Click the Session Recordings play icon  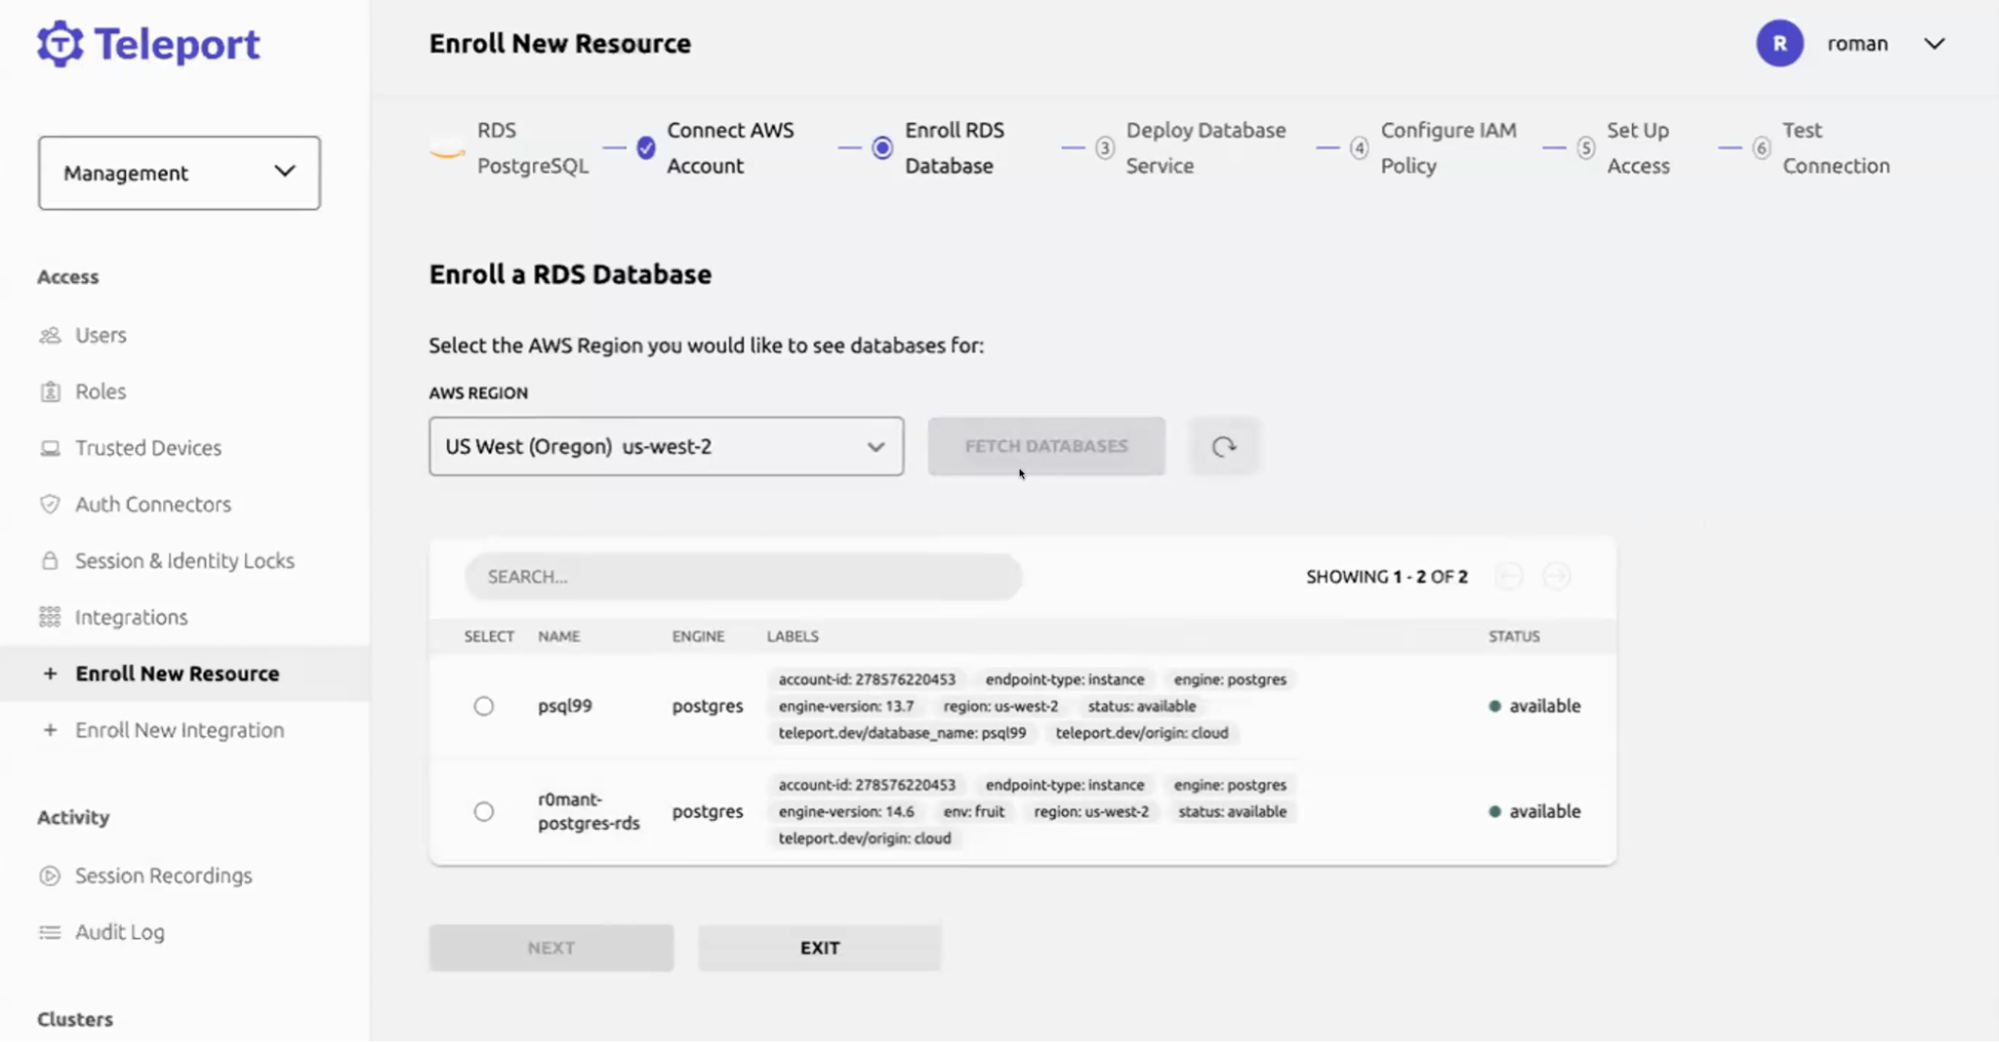pyautogui.click(x=50, y=876)
